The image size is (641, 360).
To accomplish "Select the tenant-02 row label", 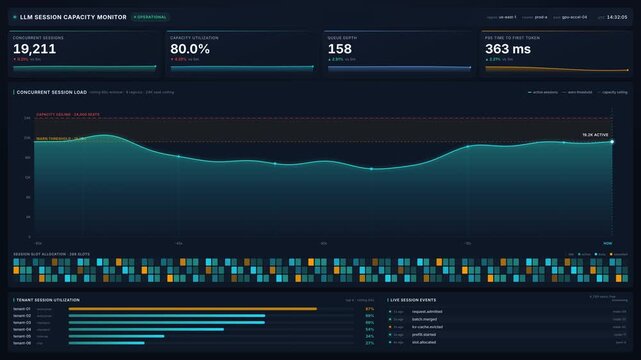I will coord(22,316).
